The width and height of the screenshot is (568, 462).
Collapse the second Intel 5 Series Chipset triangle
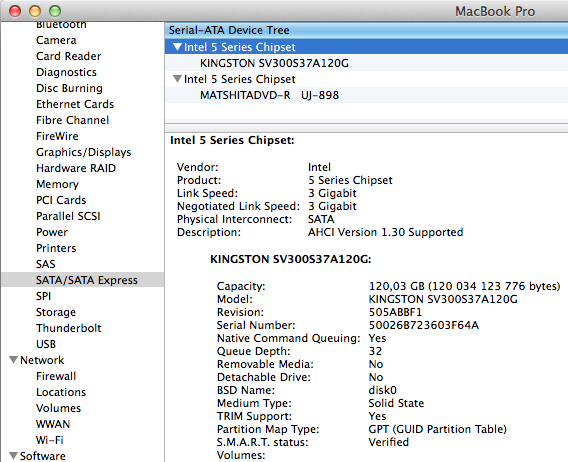click(x=178, y=79)
